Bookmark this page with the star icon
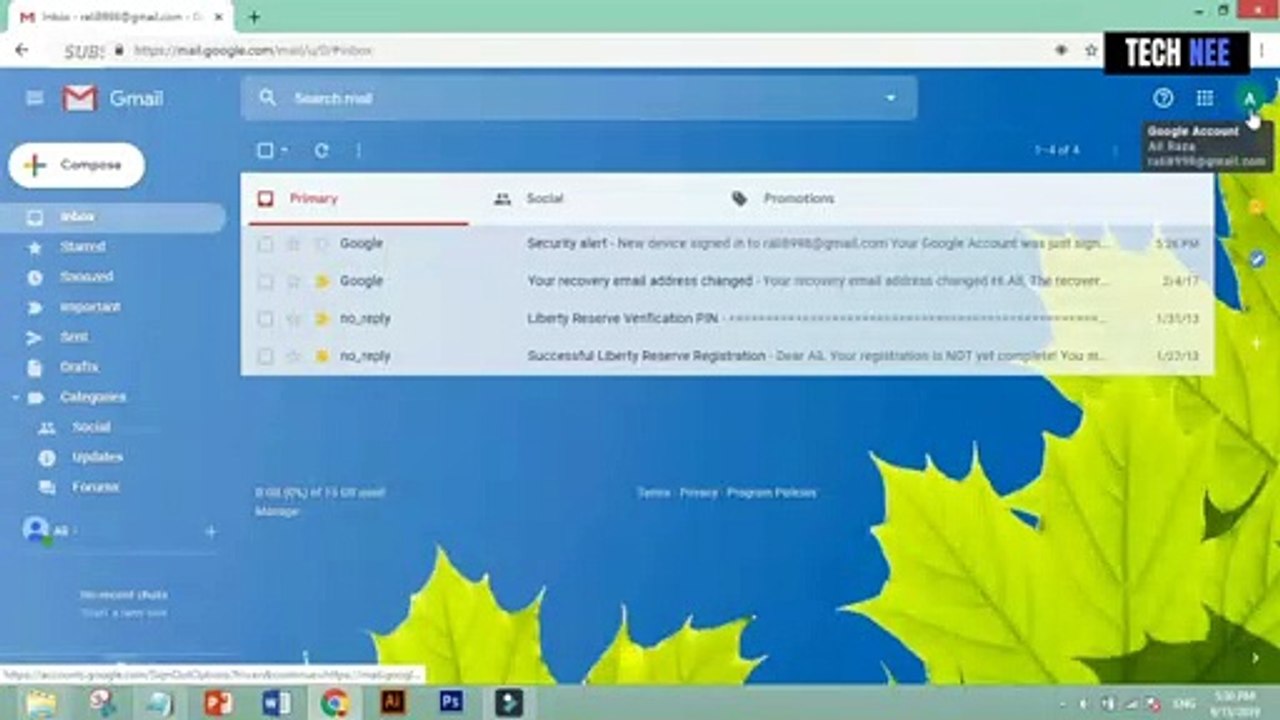Screen dimensions: 1280x720 coord(1091,50)
